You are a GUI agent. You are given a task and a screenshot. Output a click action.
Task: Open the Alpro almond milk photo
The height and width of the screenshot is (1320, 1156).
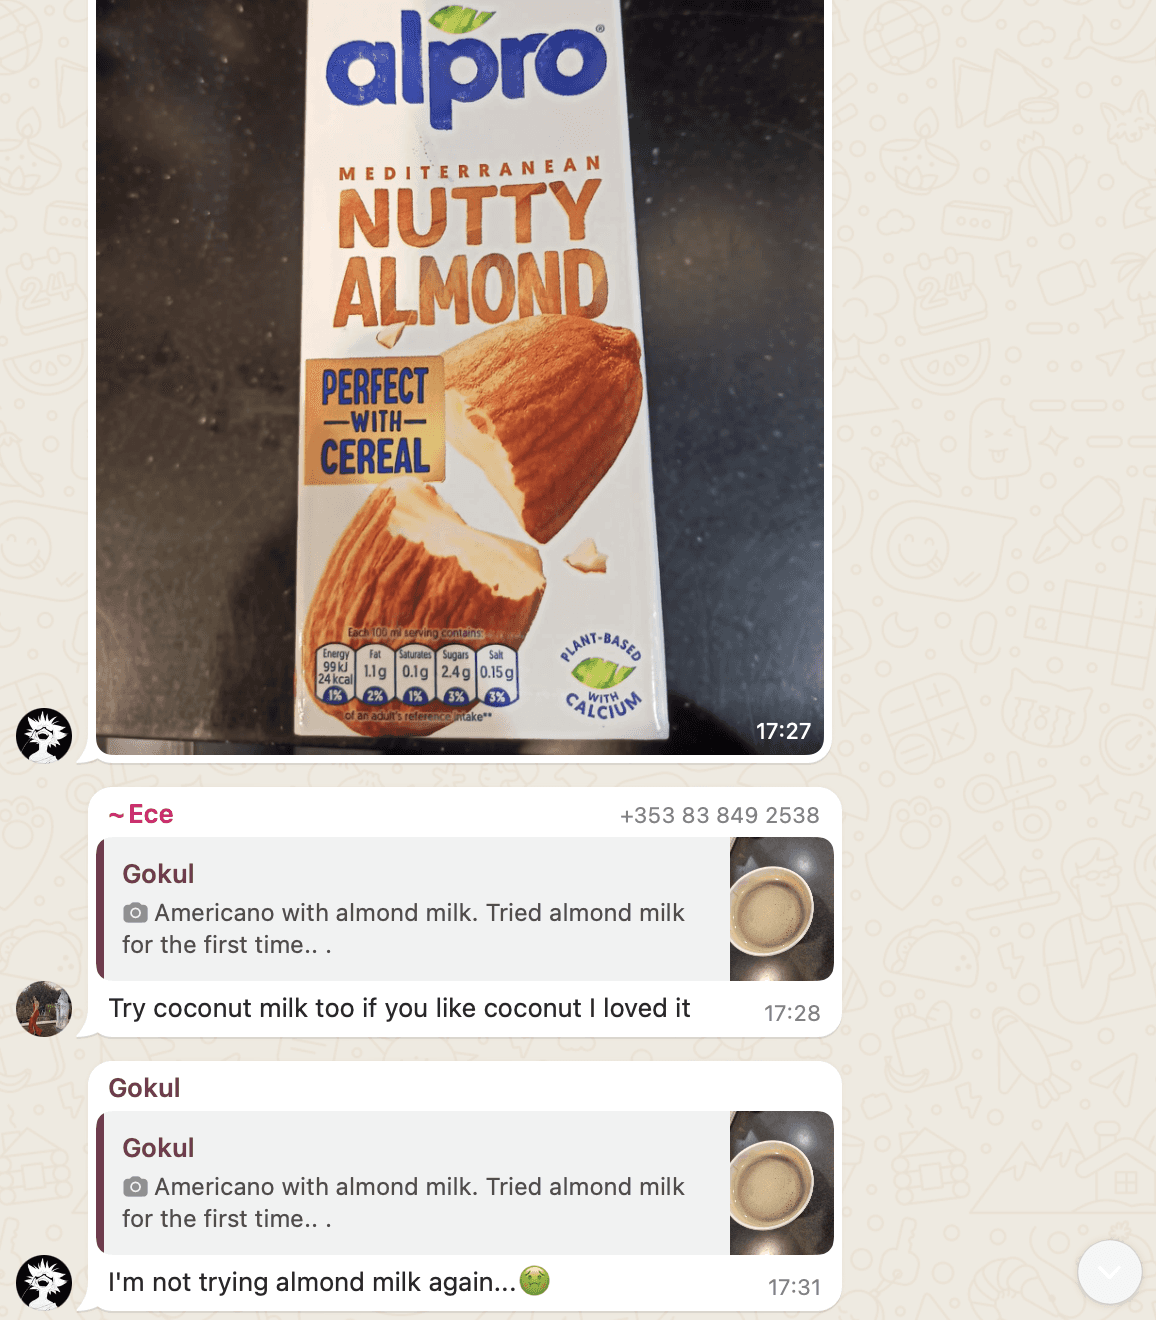[x=460, y=377]
